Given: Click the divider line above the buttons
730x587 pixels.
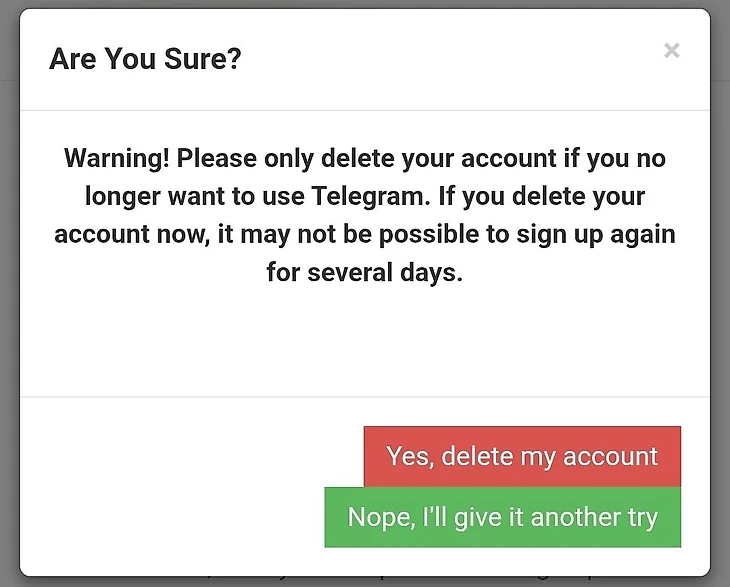Looking at the screenshot, I should pos(364,397).
